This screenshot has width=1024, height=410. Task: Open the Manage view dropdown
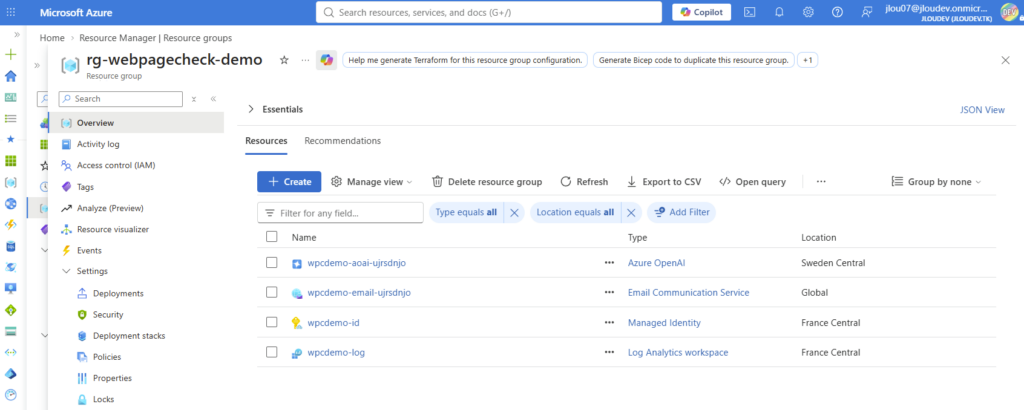(372, 181)
